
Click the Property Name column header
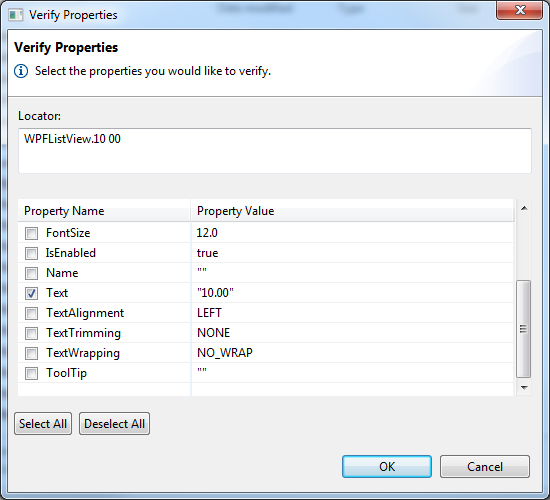104,211
